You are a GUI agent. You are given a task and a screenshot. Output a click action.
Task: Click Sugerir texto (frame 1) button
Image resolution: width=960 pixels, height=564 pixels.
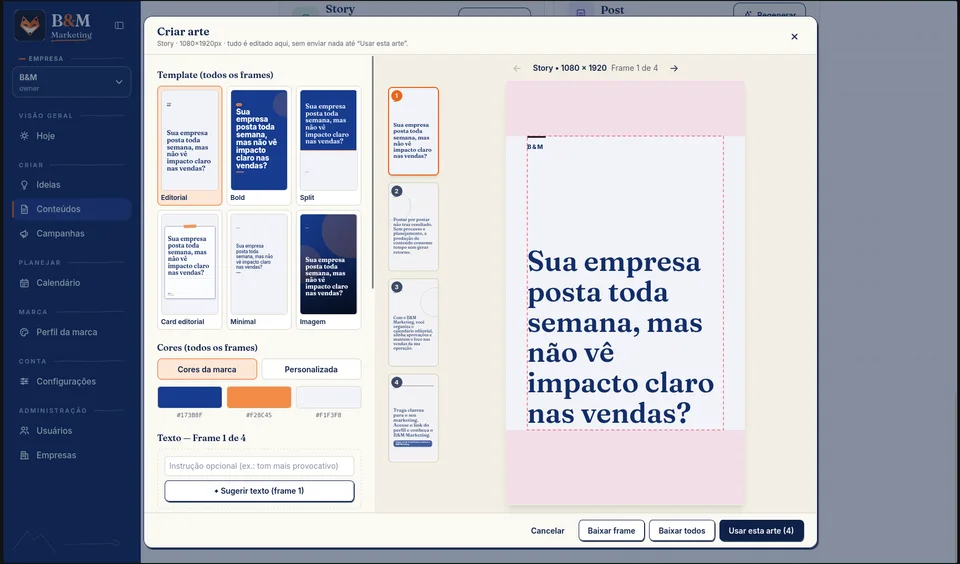[259, 491]
